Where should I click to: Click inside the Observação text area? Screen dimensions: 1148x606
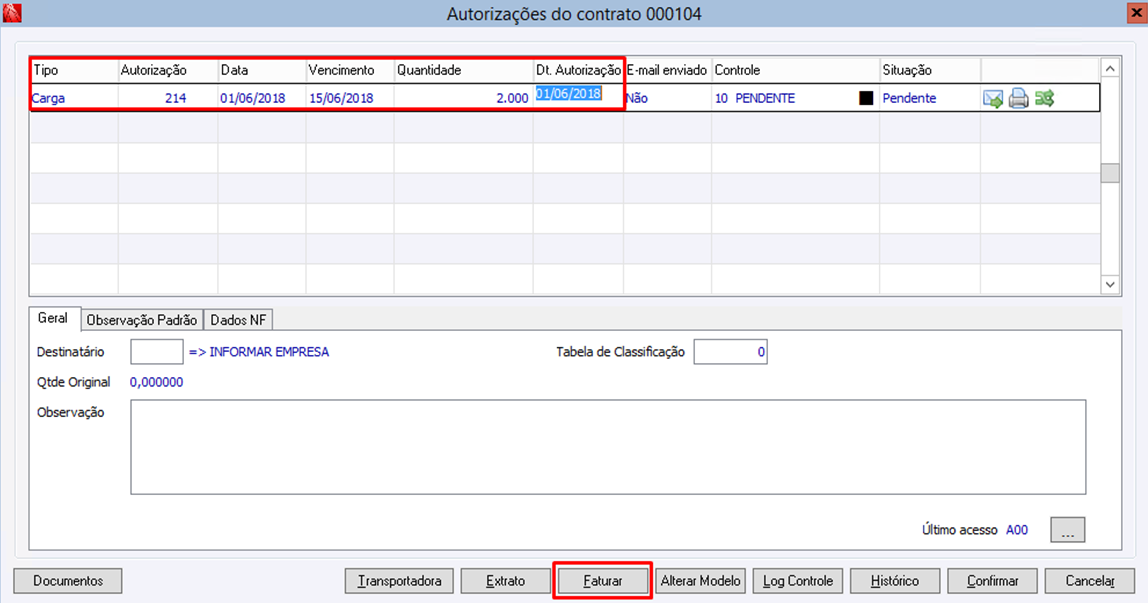click(x=608, y=447)
